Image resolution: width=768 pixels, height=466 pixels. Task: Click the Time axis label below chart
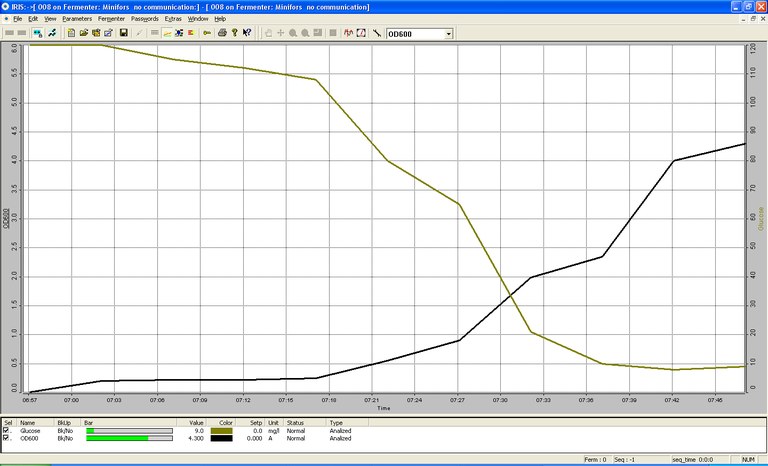tap(383, 408)
